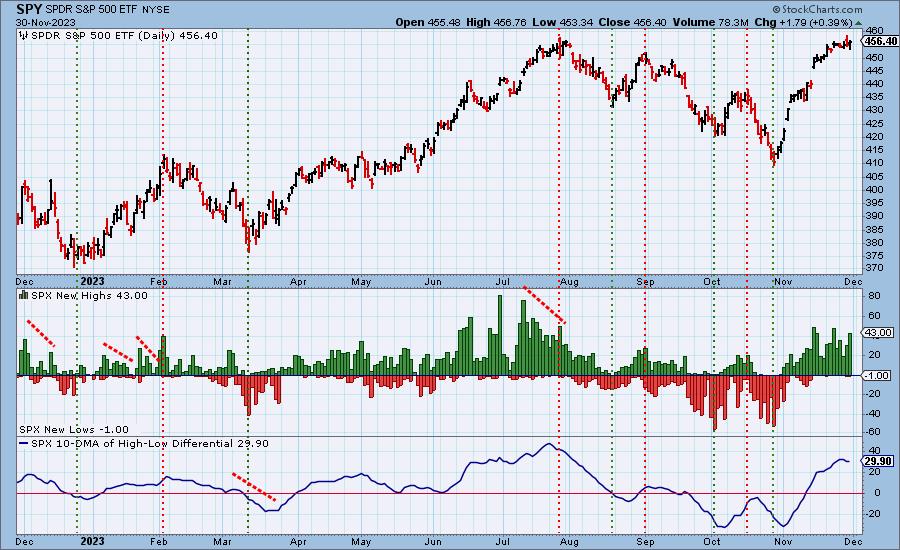The height and width of the screenshot is (550, 900).
Task: Click the 400 label on the price axis
Action: point(875,189)
